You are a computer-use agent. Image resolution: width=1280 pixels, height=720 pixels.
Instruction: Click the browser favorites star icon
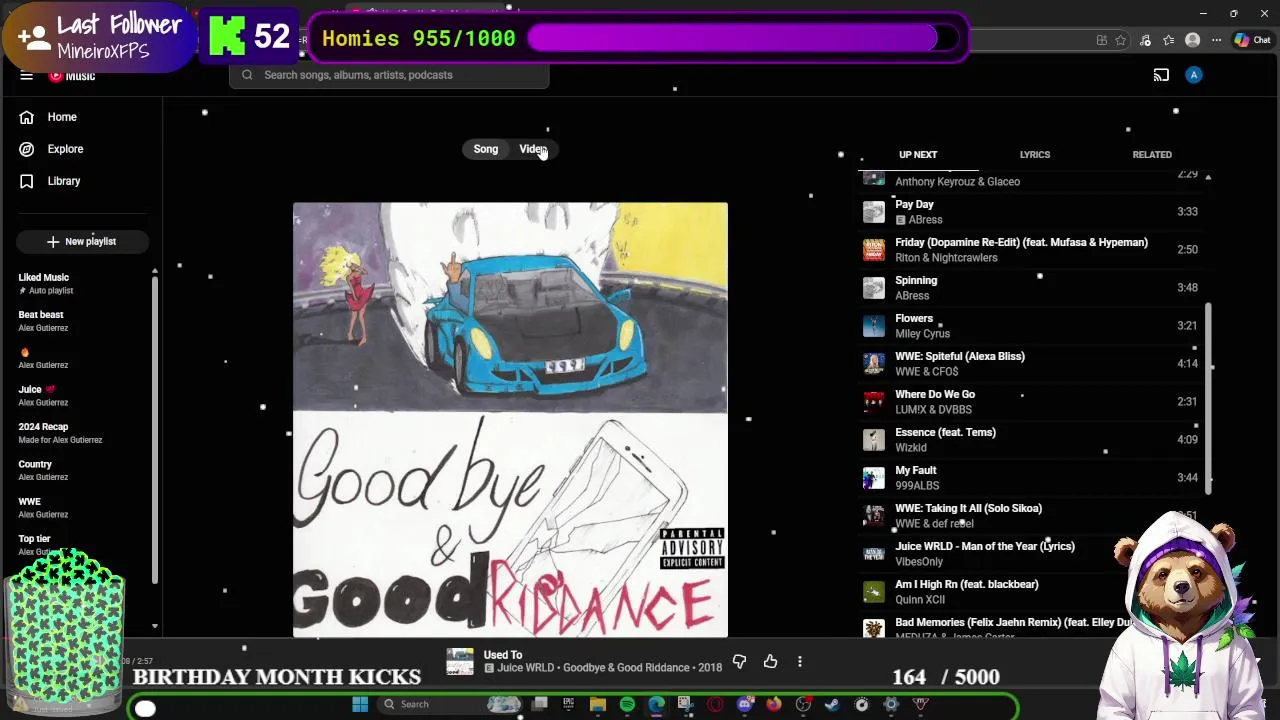[1121, 40]
